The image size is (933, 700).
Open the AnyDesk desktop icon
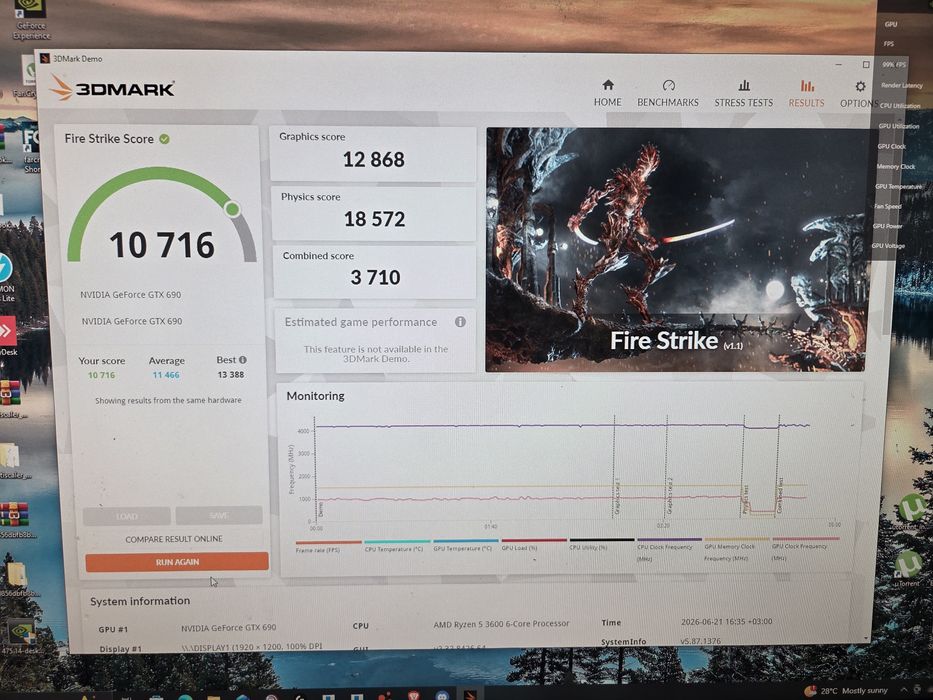pos(7,336)
